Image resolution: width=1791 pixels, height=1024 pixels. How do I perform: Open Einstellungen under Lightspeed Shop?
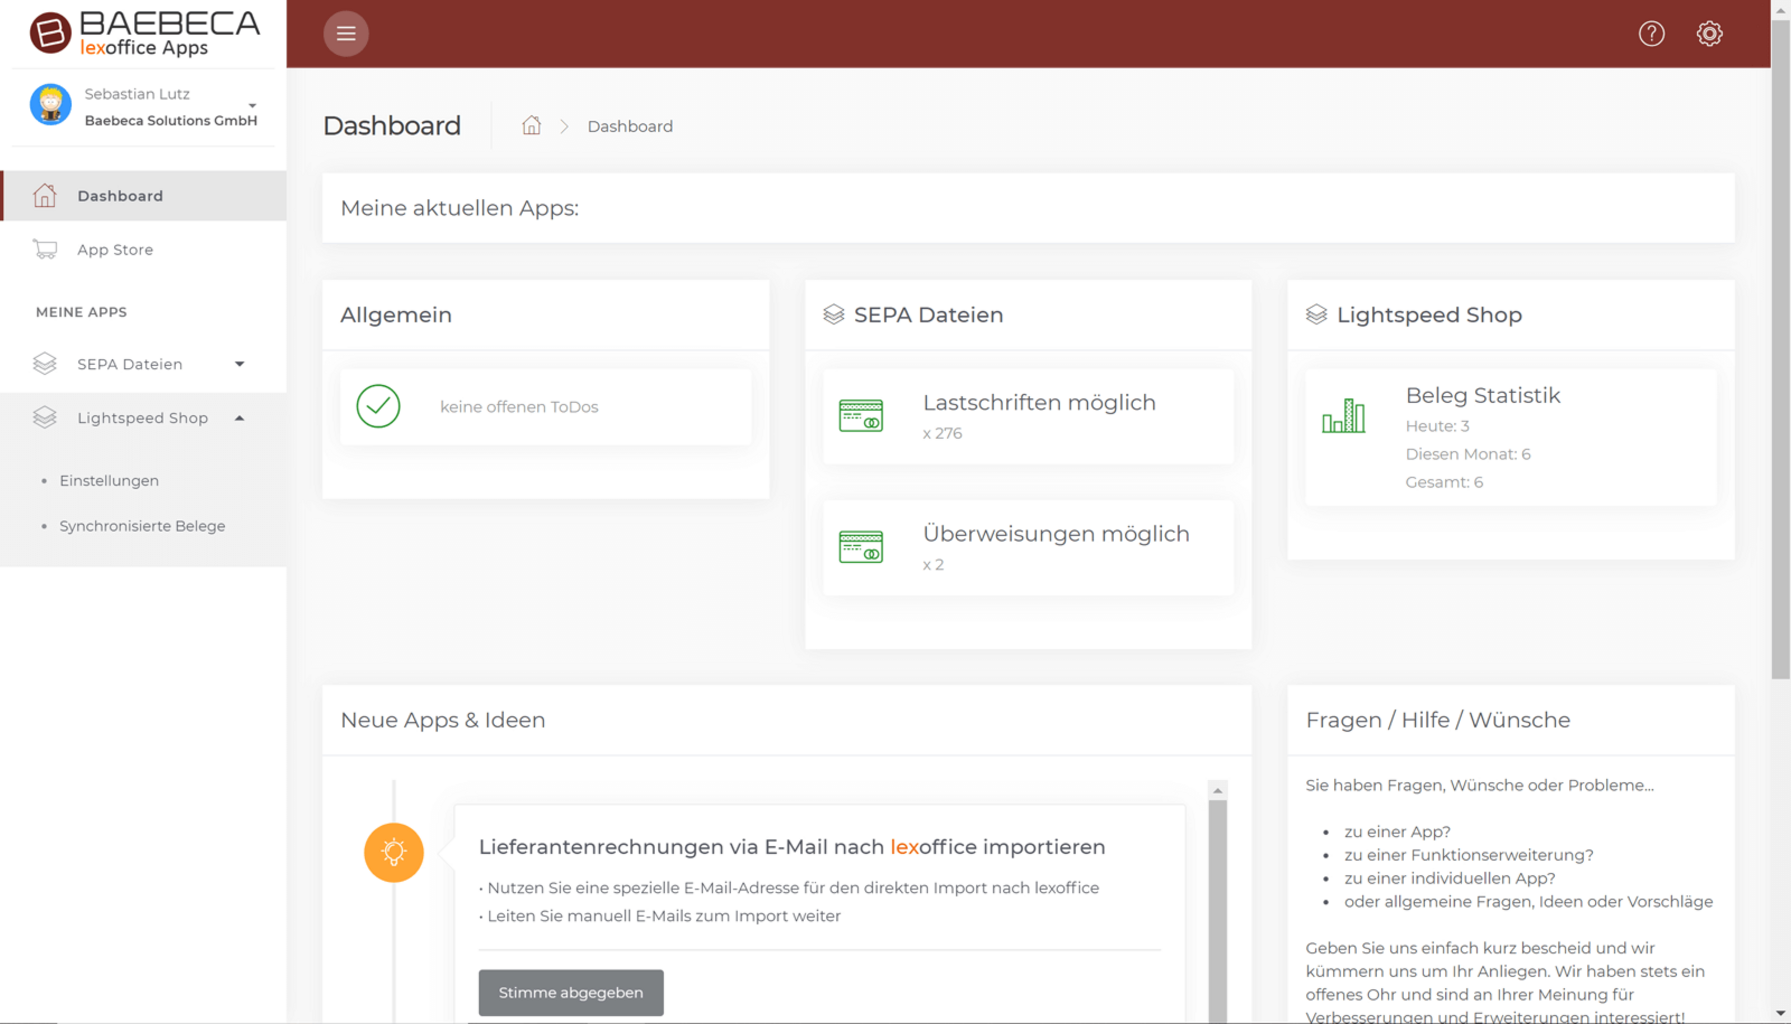tap(109, 481)
